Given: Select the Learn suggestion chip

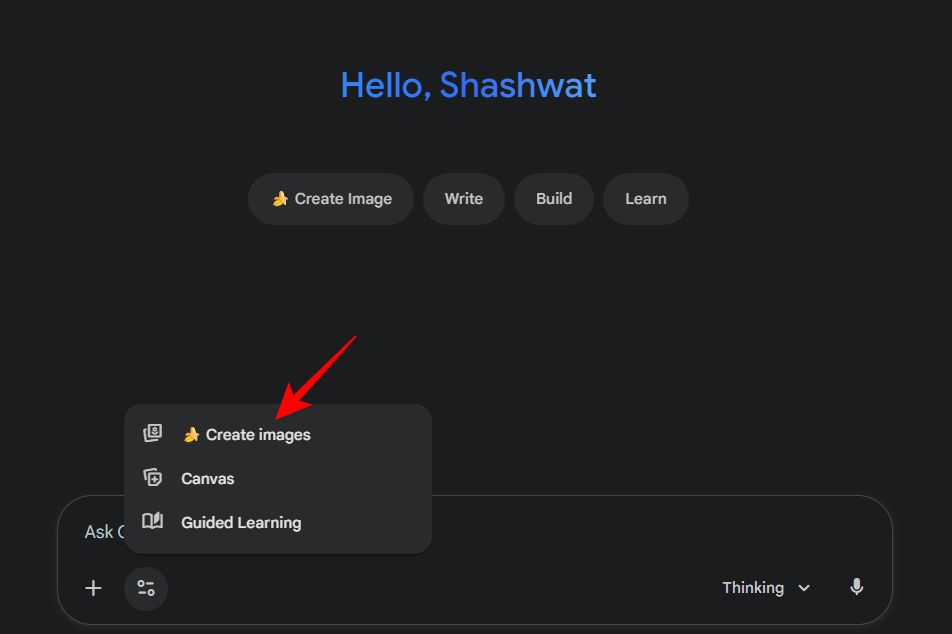Looking at the screenshot, I should pyautogui.click(x=646, y=199).
